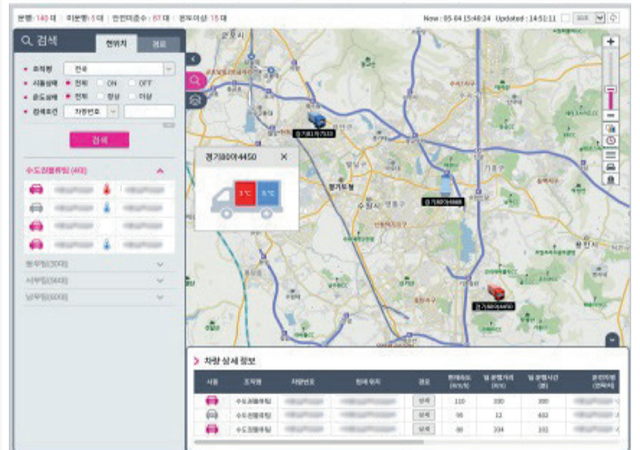The width and height of the screenshot is (640, 450).
Task: Close the 경기80아4450 vehicle popup
Action: point(283,156)
